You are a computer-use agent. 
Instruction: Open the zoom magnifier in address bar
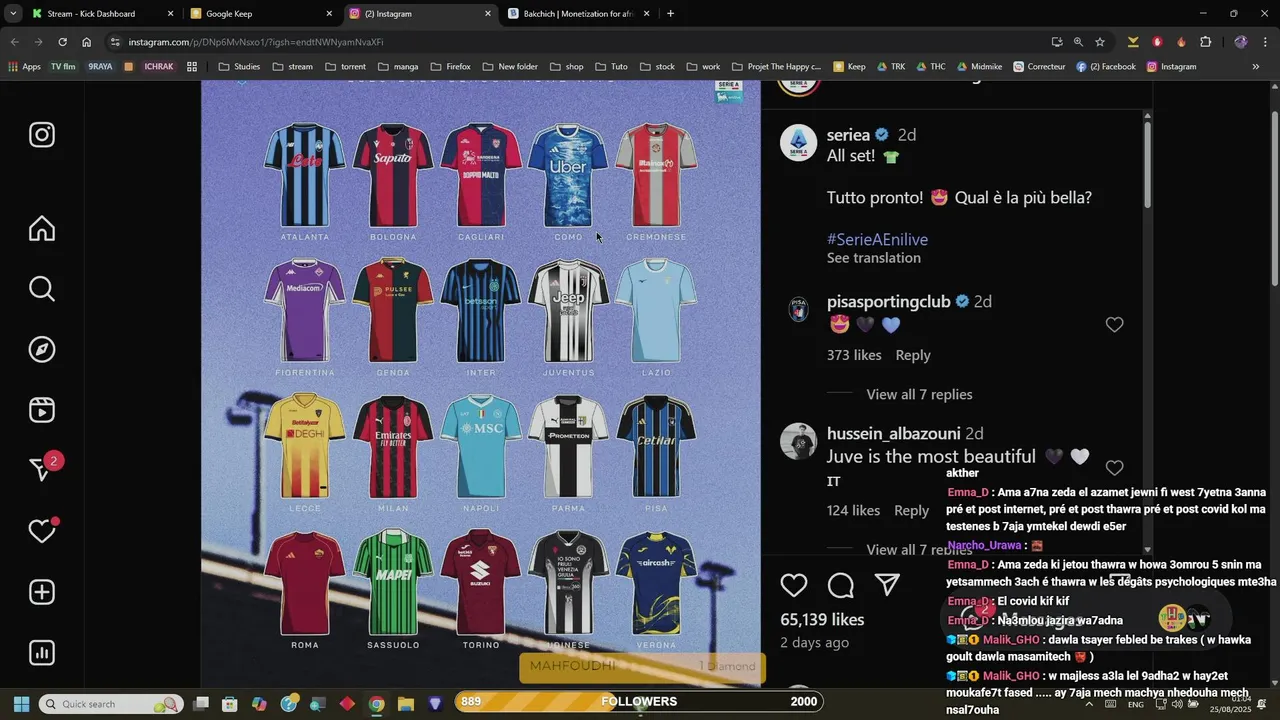pyautogui.click(x=1078, y=42)
